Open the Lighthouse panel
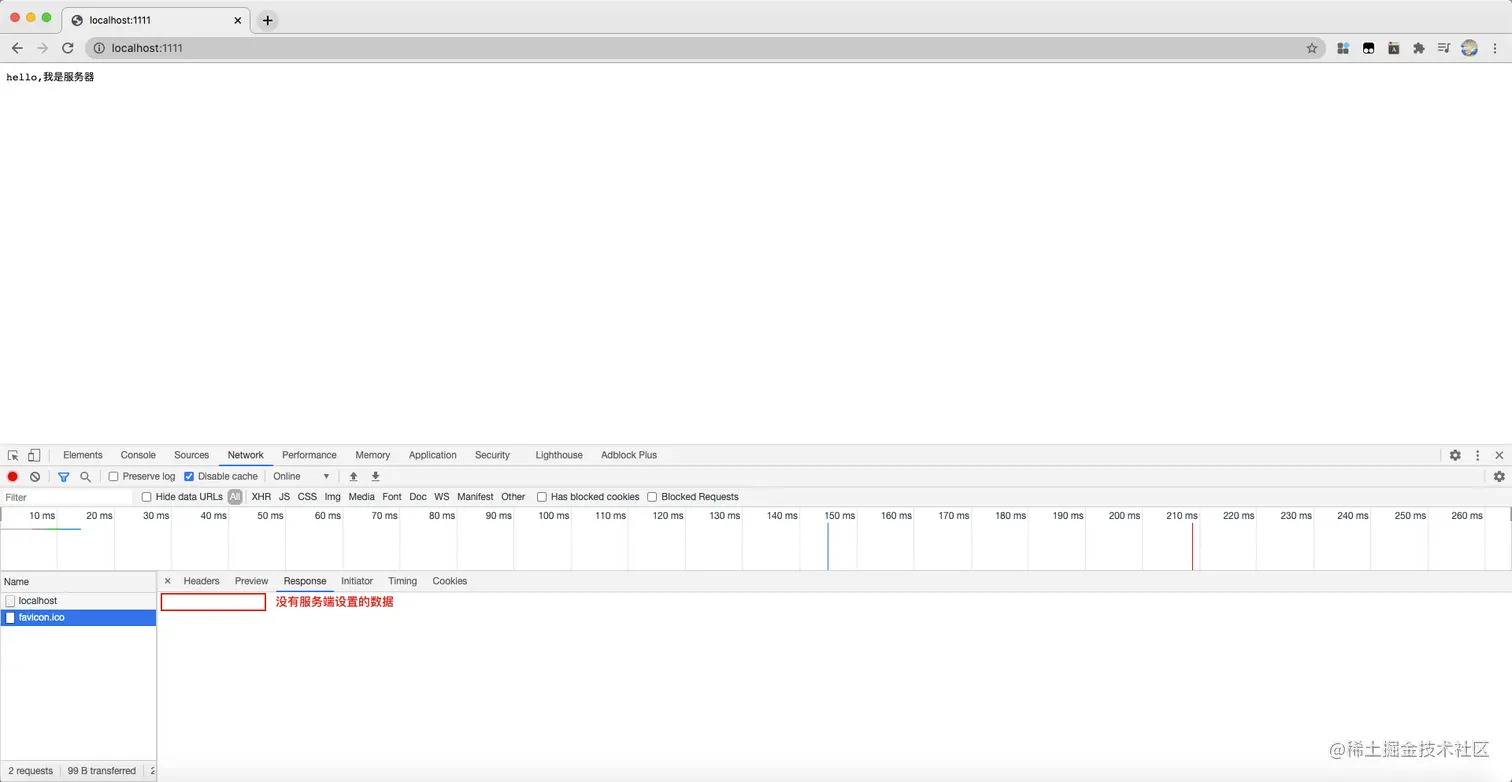 pyautogui.click(x=559, y=455)
